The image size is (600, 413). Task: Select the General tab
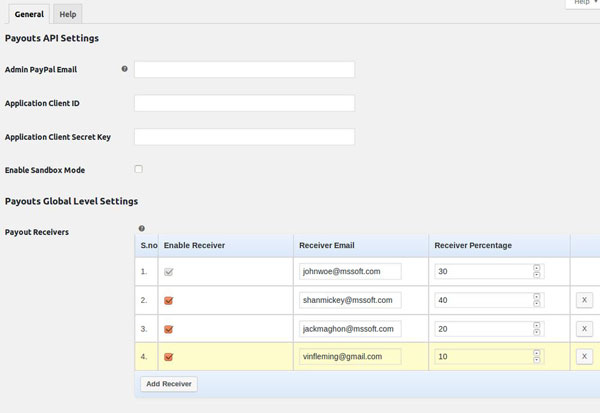(x=29, y=14)
